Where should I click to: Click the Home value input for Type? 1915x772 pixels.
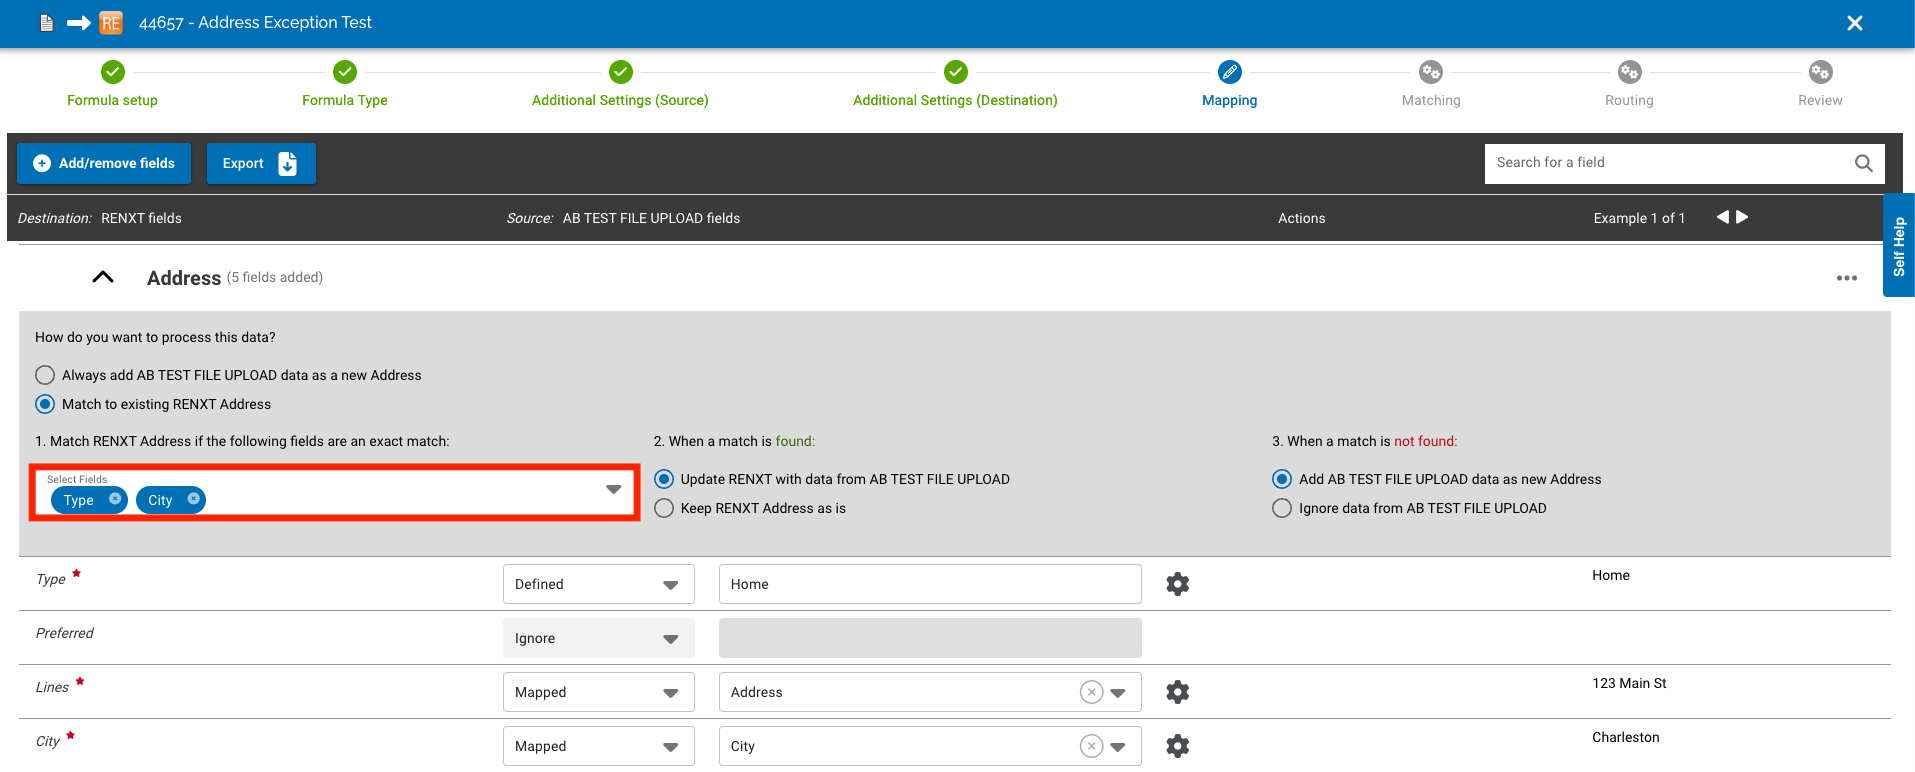(x=930, y=584)
